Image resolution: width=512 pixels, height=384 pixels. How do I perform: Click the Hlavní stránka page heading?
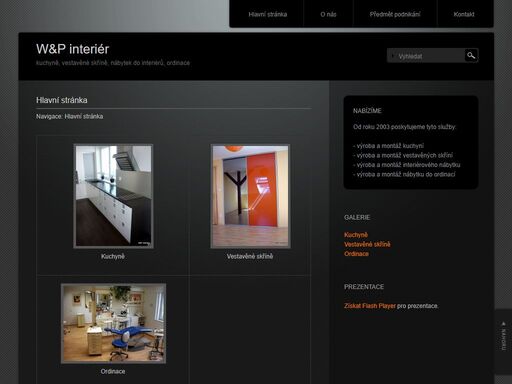point(62,100)
